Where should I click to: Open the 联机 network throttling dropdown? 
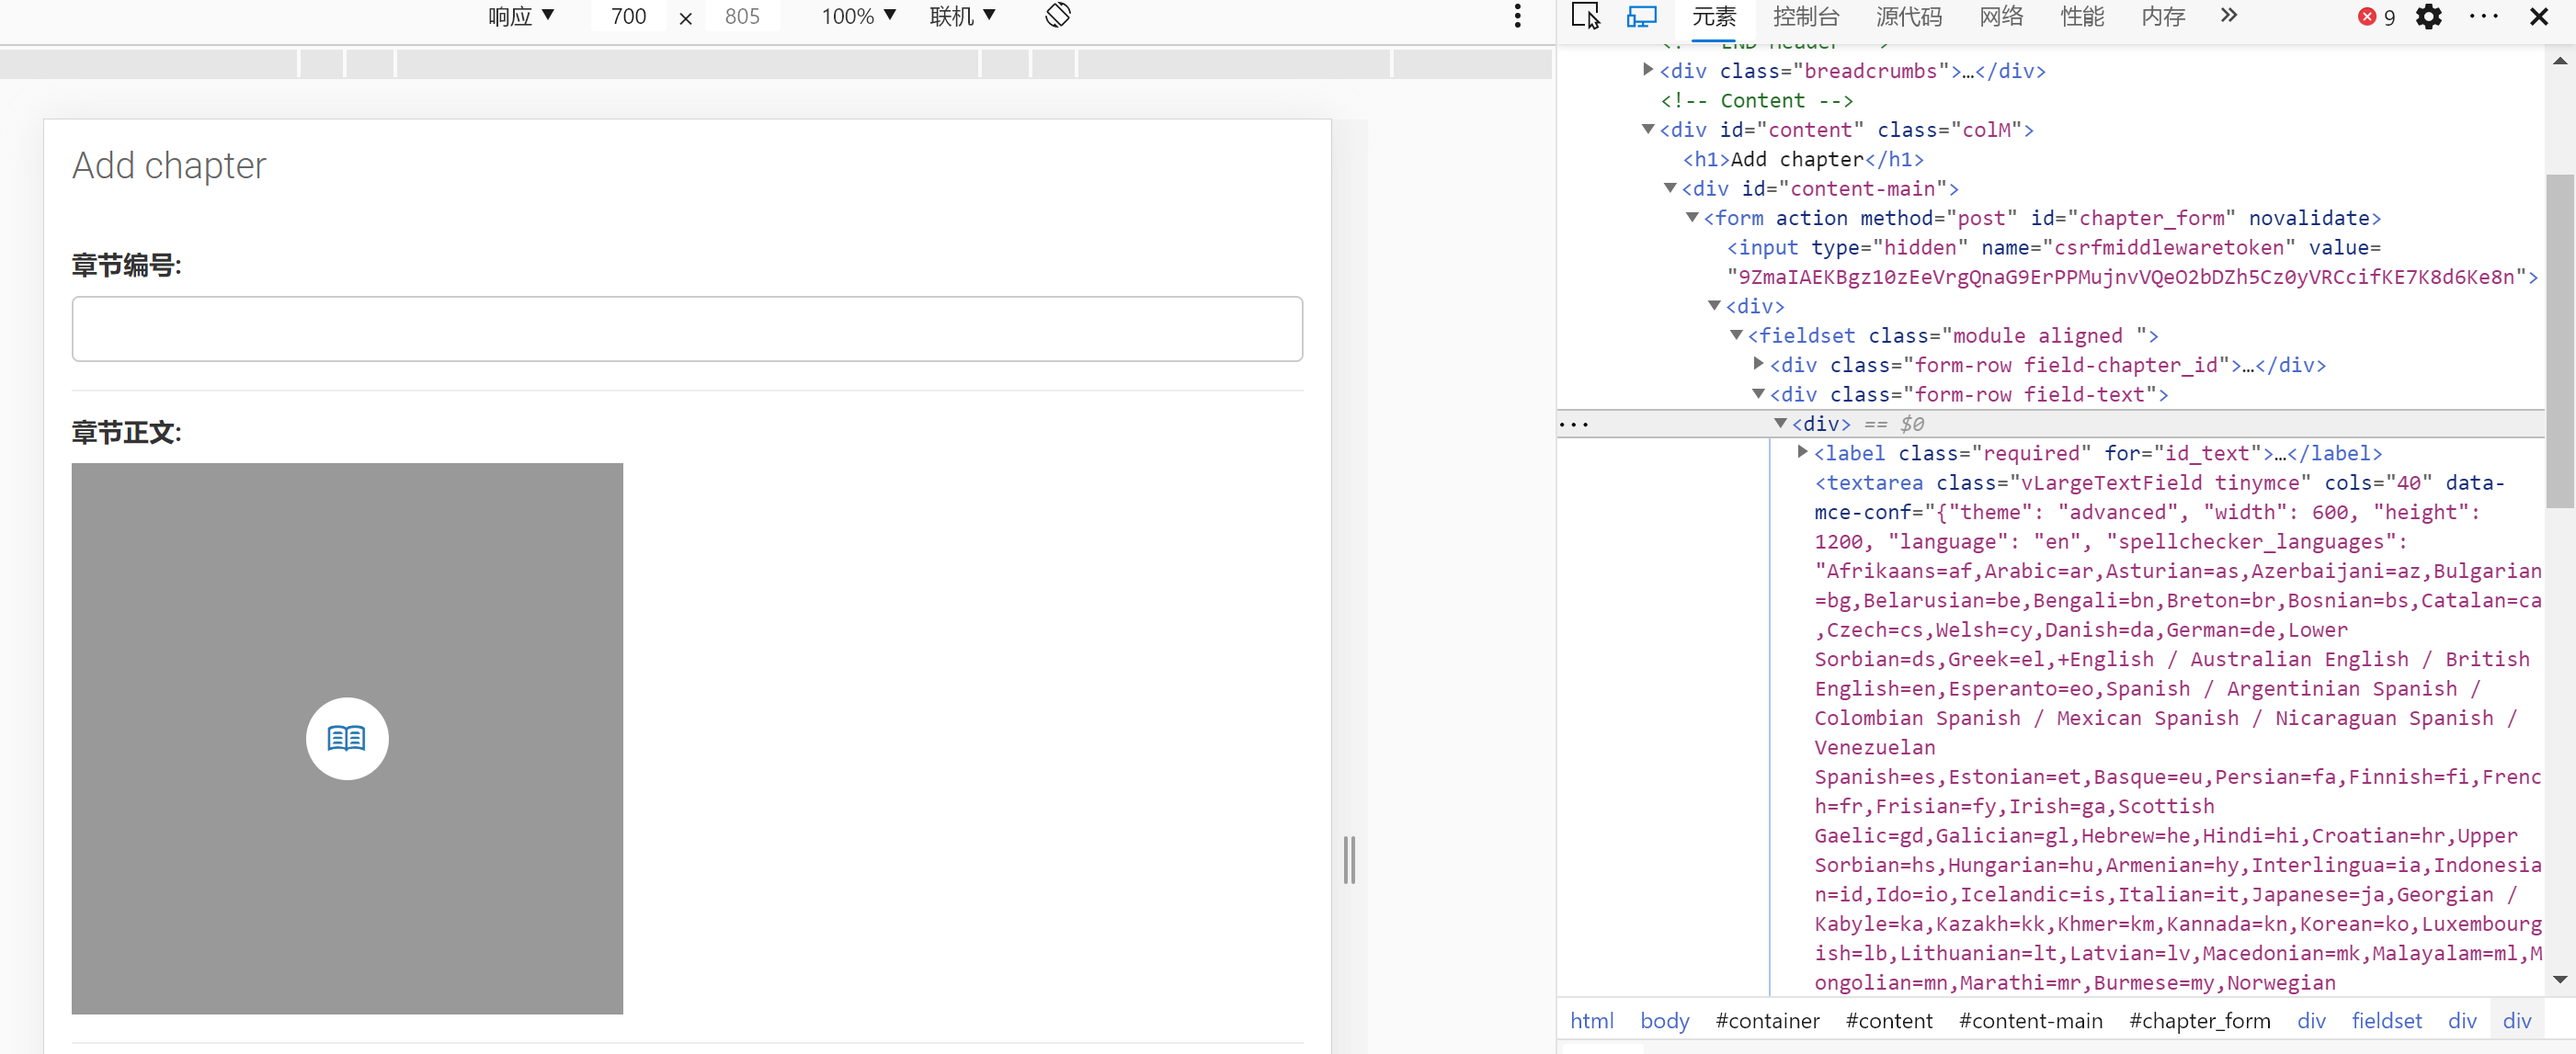[962, 16]
